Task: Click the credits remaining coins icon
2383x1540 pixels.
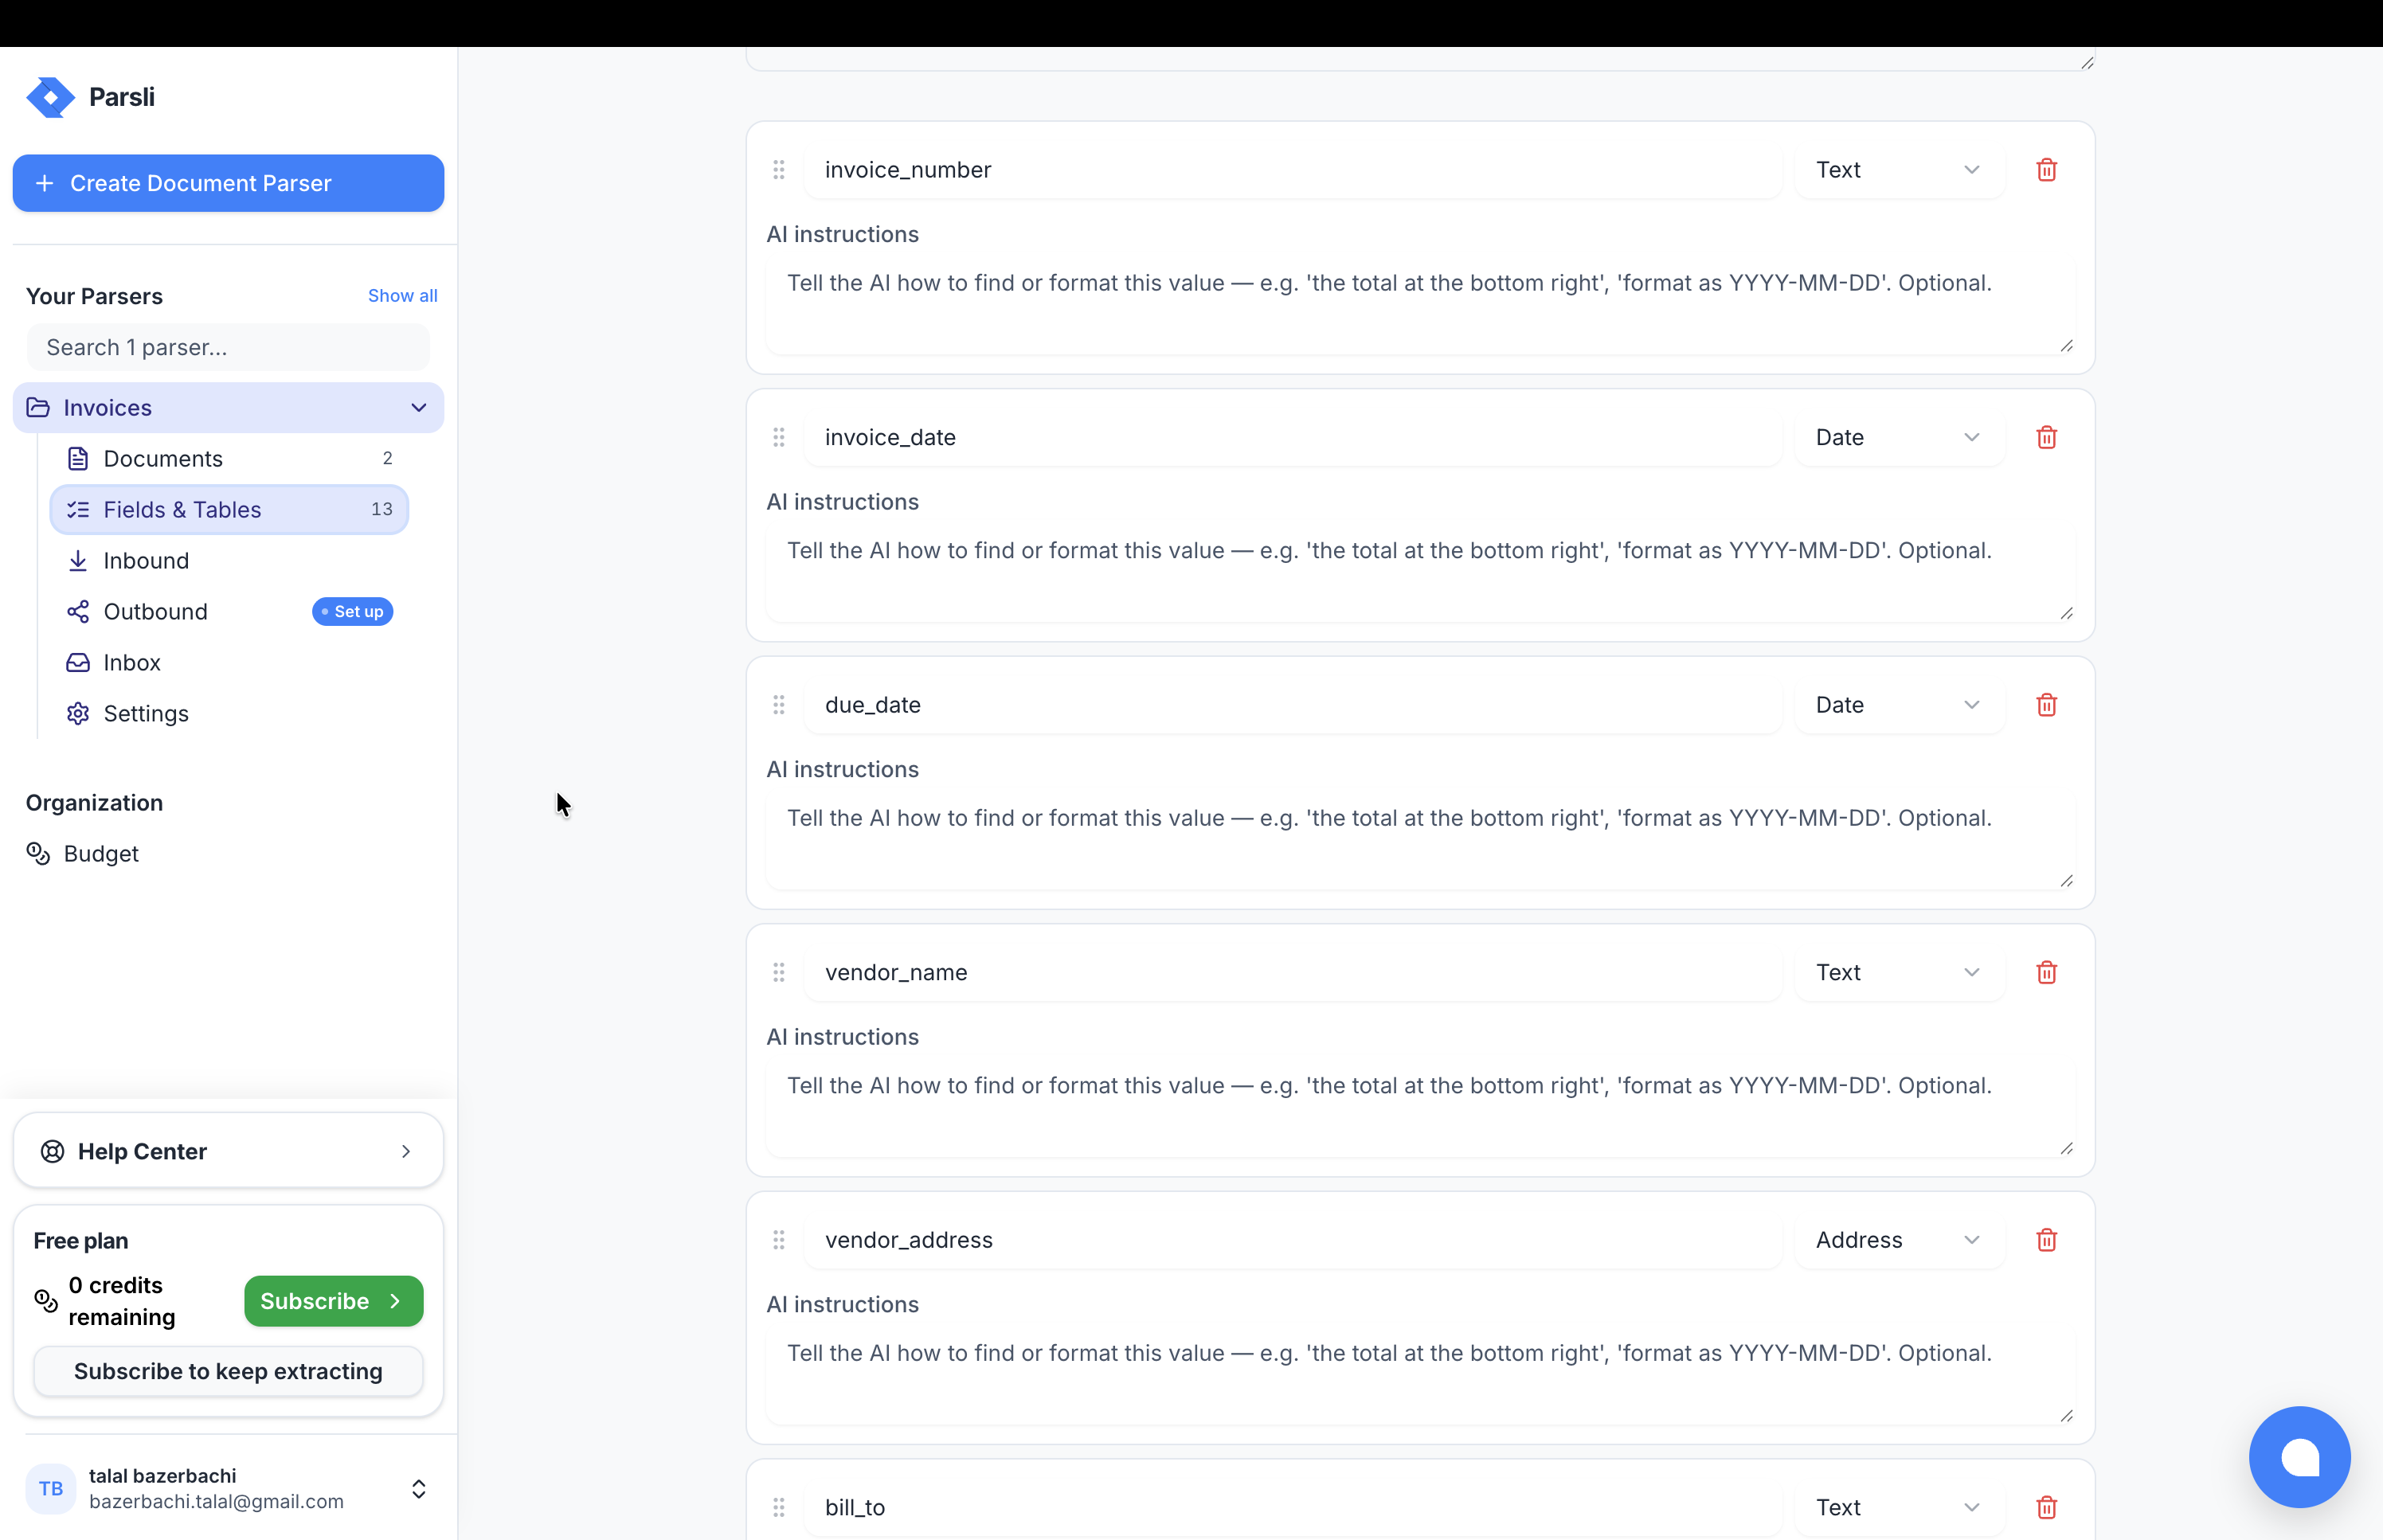Action: pos(46,1301)
